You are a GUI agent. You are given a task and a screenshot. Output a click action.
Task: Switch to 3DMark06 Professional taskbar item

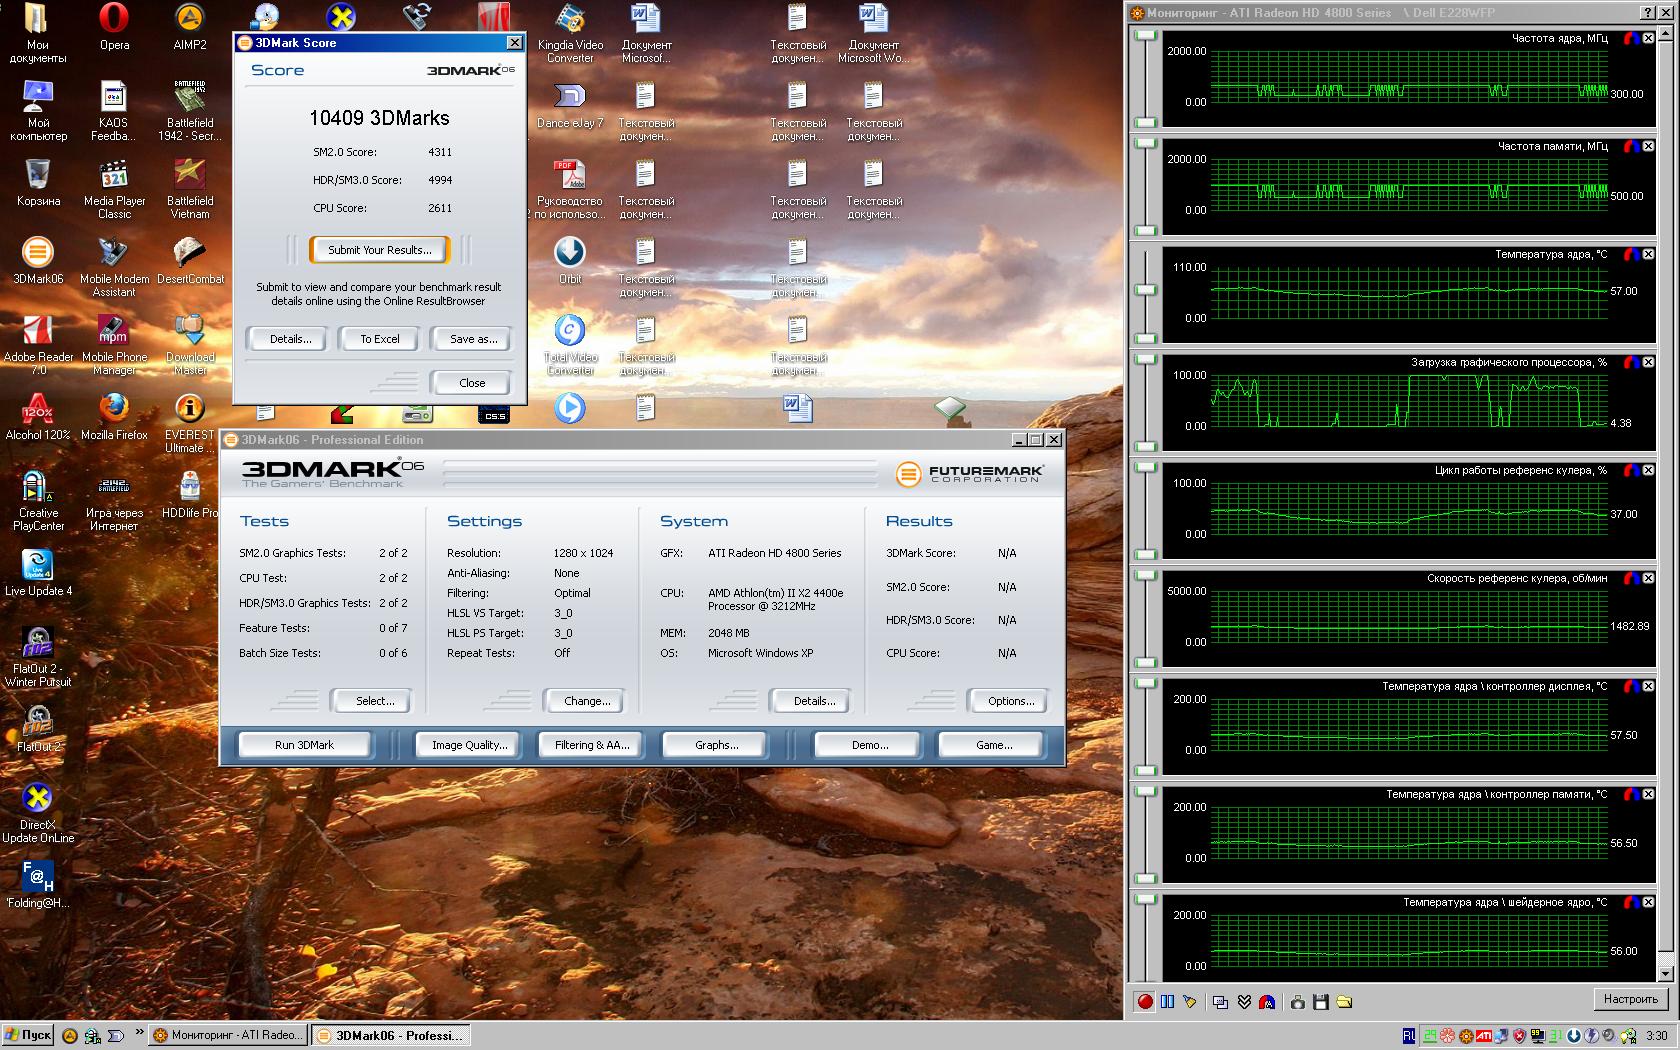[x=390, y=1035]
